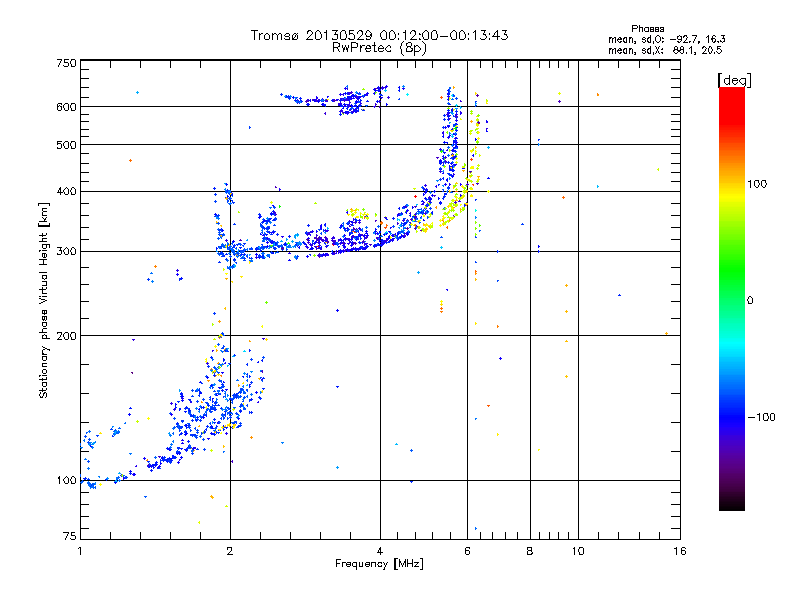800x600 pixels.
Task: Click the "[deg]" colorbar unit label
Action: coord(734,80)
